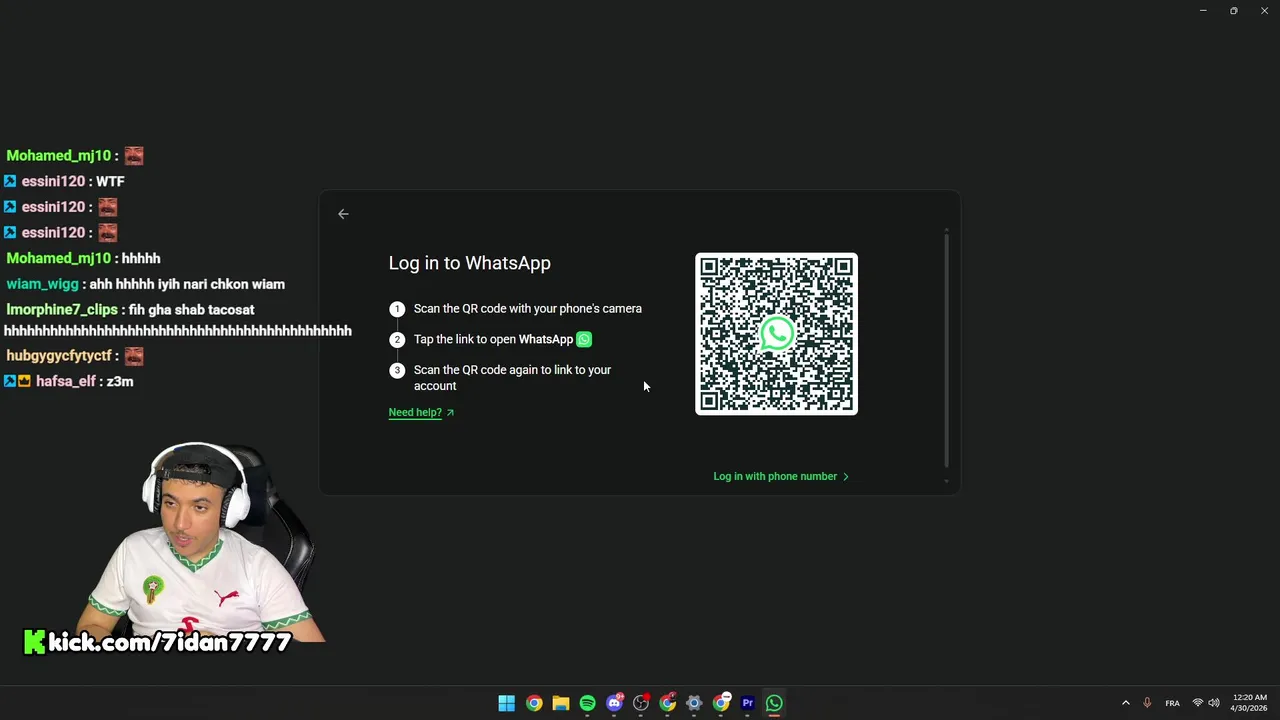Click the back arrow in WhatsApp login

pyautogui.click(x=343, y=214)
